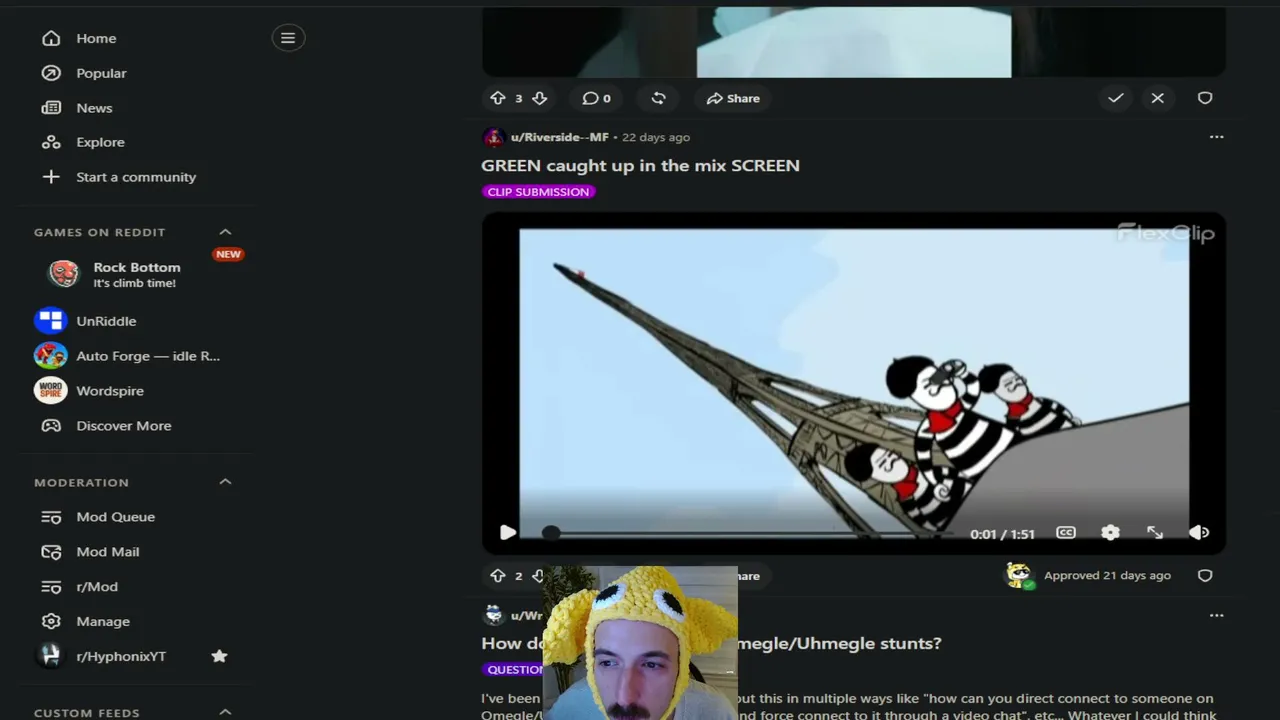The image size is (1280, 720).
Task: Downvote the post with 3 points
Action: [539, 98]
